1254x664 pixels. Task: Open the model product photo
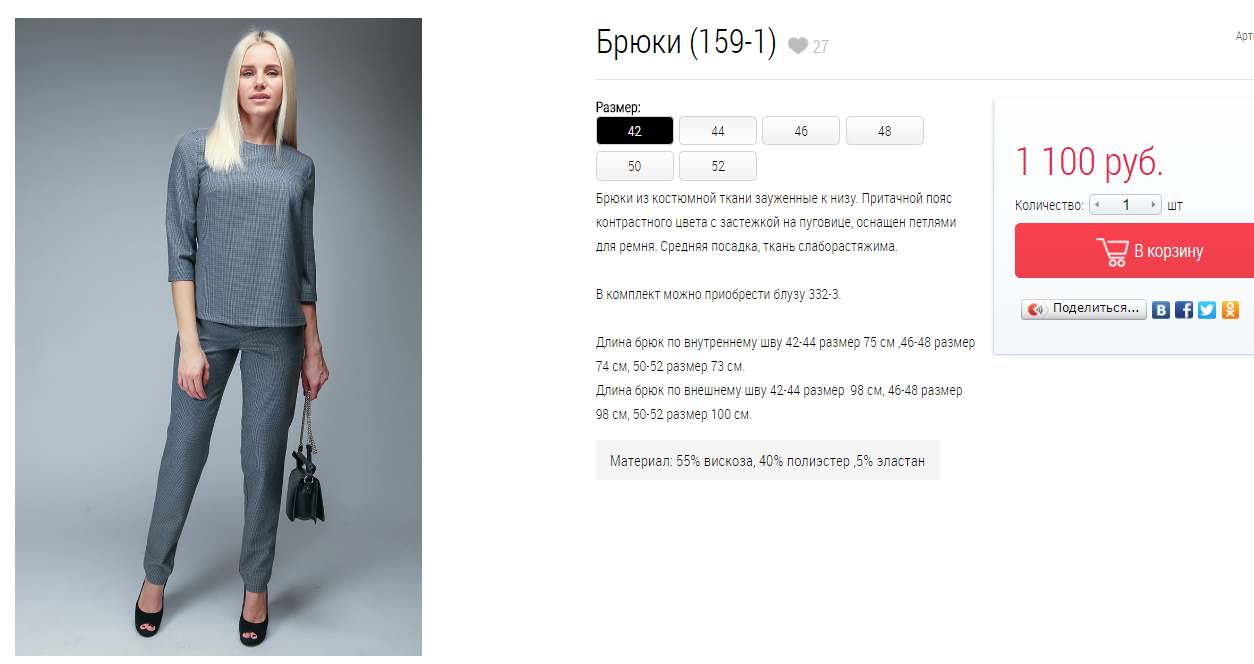(x=218, y=337)
